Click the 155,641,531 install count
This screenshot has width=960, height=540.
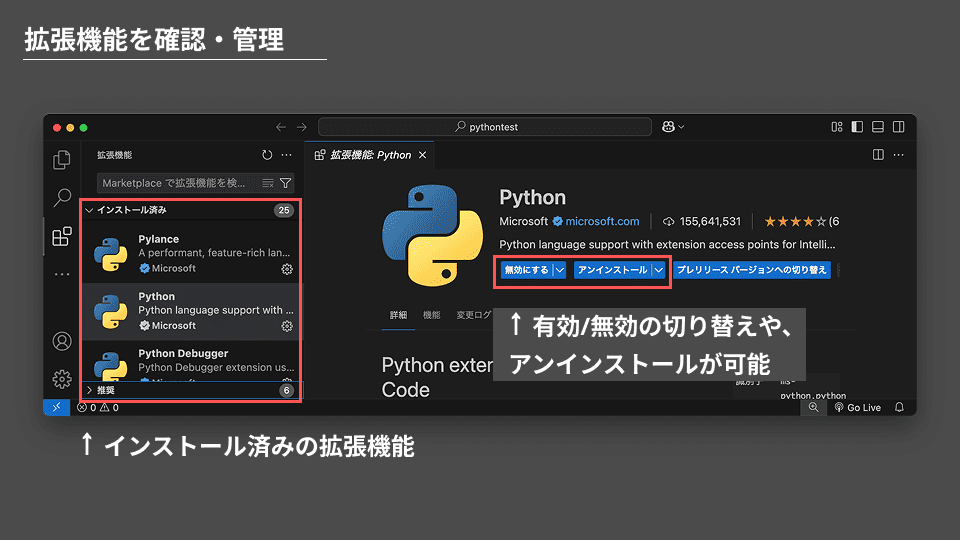click(702, 222)
